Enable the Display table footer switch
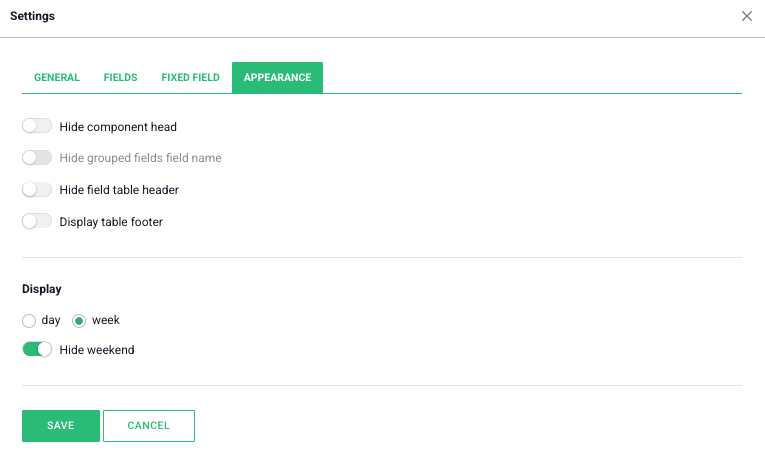Image resolution: width=765 pixels, height=456 pixels. (37, 221)
